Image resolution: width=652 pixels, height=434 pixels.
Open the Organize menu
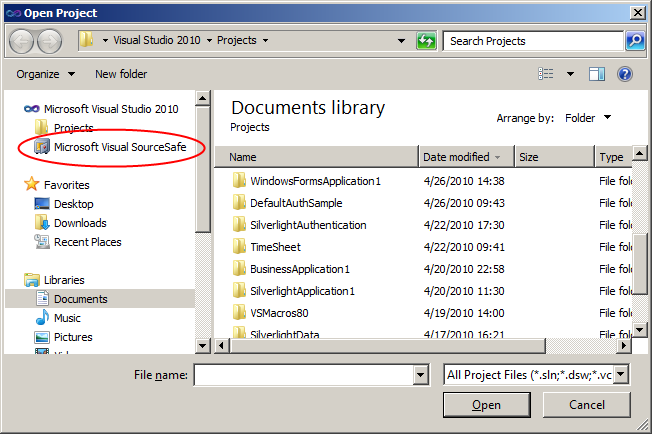(45, 74)
